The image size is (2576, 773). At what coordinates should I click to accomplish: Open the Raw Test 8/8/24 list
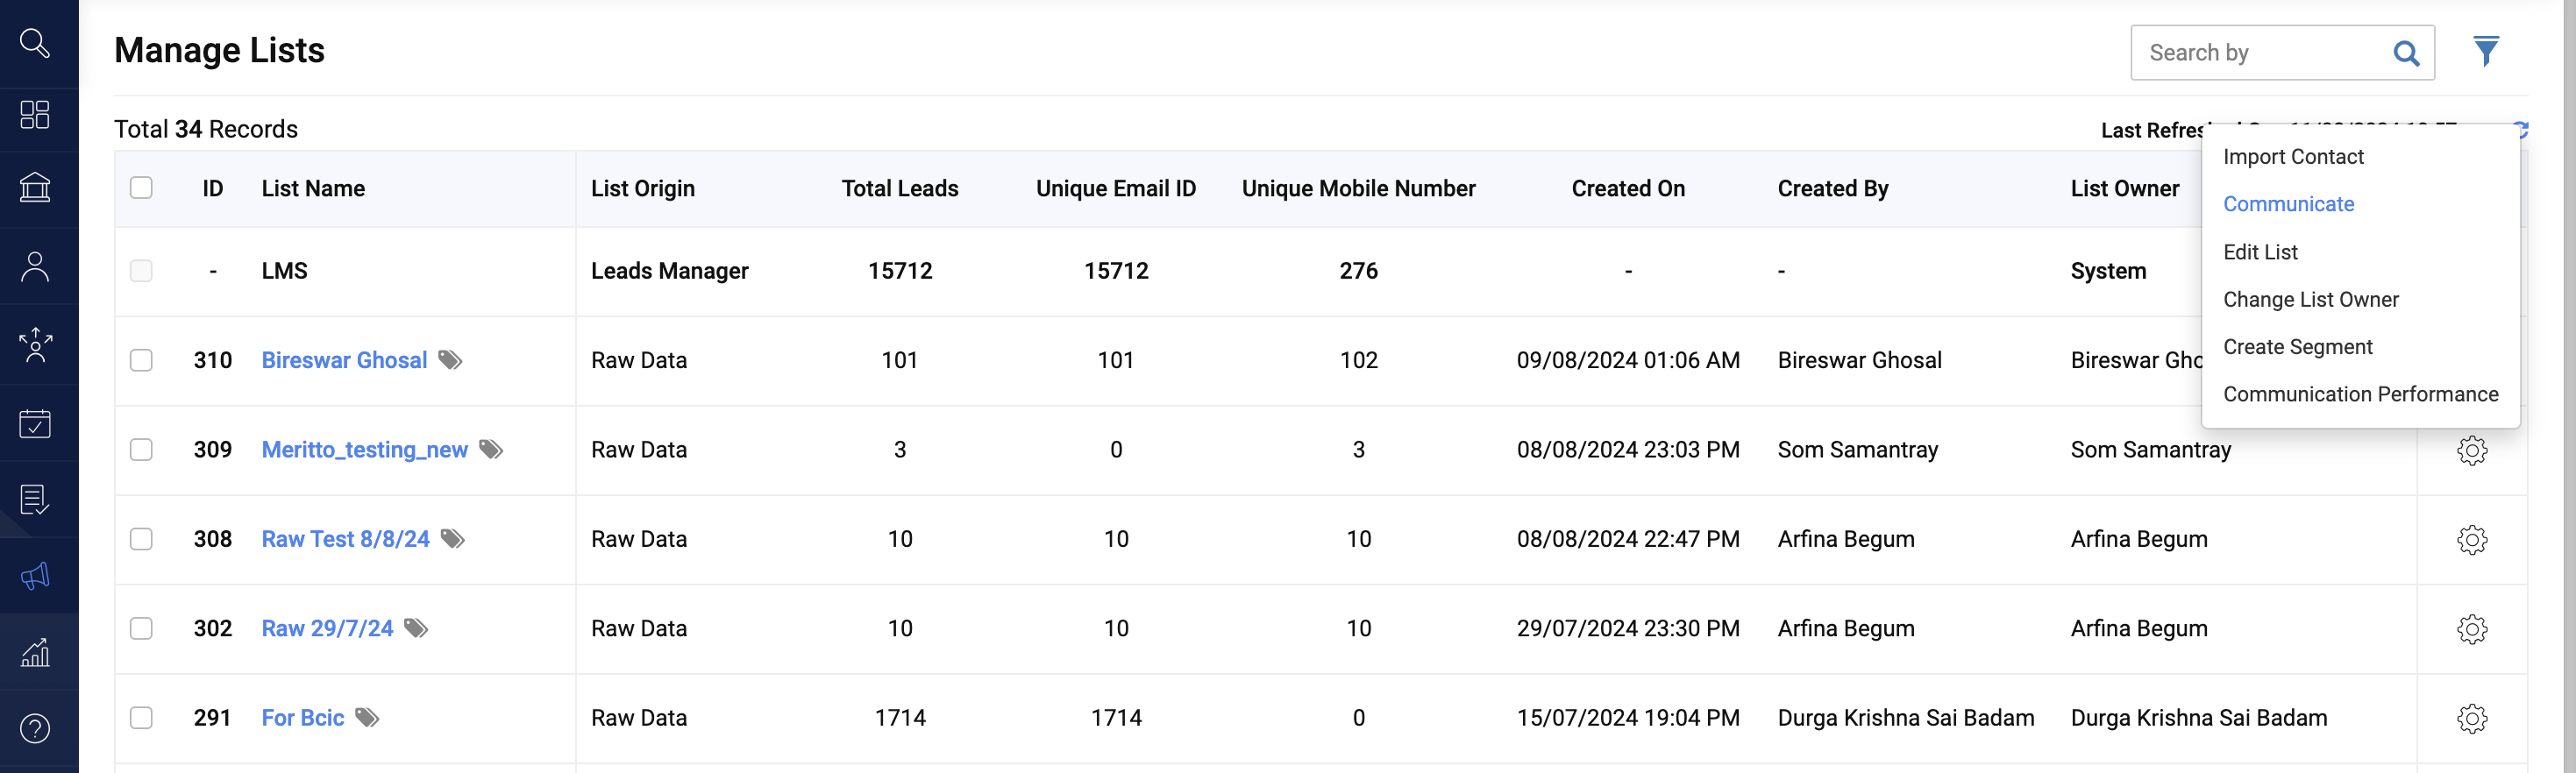[x=345, y=539]
